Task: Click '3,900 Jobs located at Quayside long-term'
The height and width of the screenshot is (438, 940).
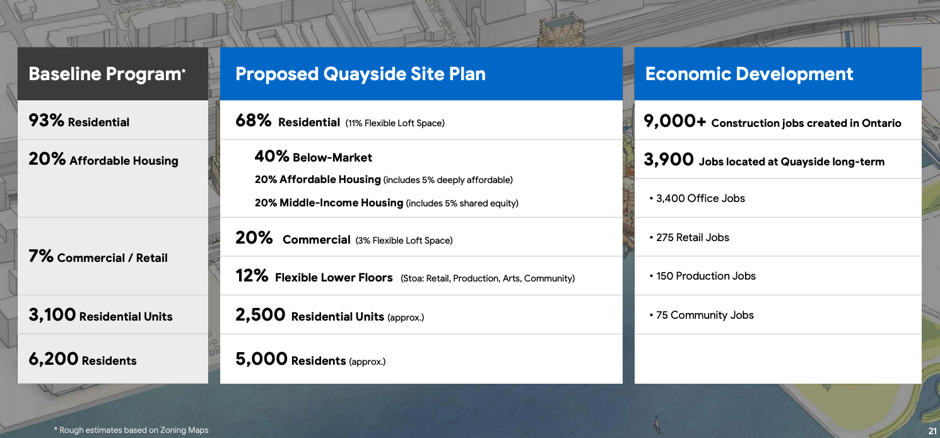Action: [x=764, y=160]
